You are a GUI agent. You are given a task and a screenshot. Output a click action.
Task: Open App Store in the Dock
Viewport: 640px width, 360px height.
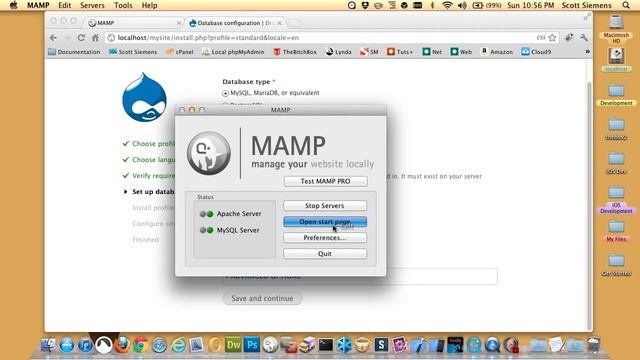[x=67, y=345]
